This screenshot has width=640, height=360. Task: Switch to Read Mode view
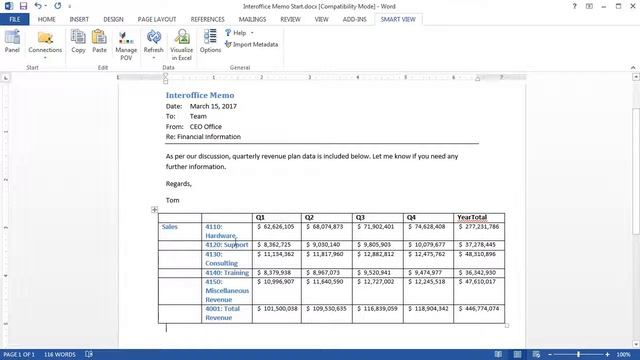(x=498, y=354)
